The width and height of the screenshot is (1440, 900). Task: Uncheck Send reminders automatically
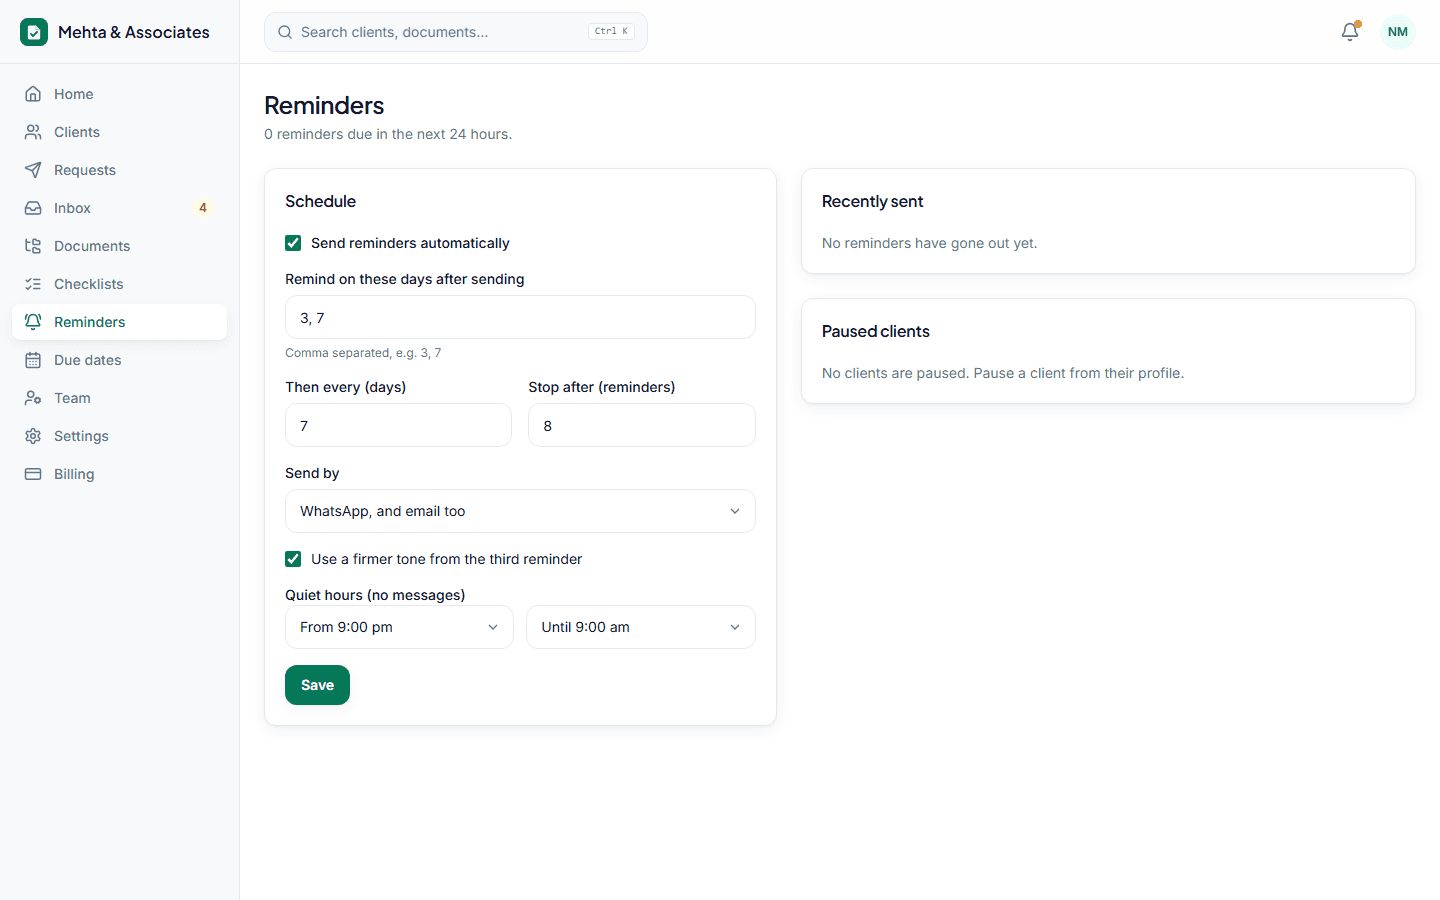click(x=293, y=243)
